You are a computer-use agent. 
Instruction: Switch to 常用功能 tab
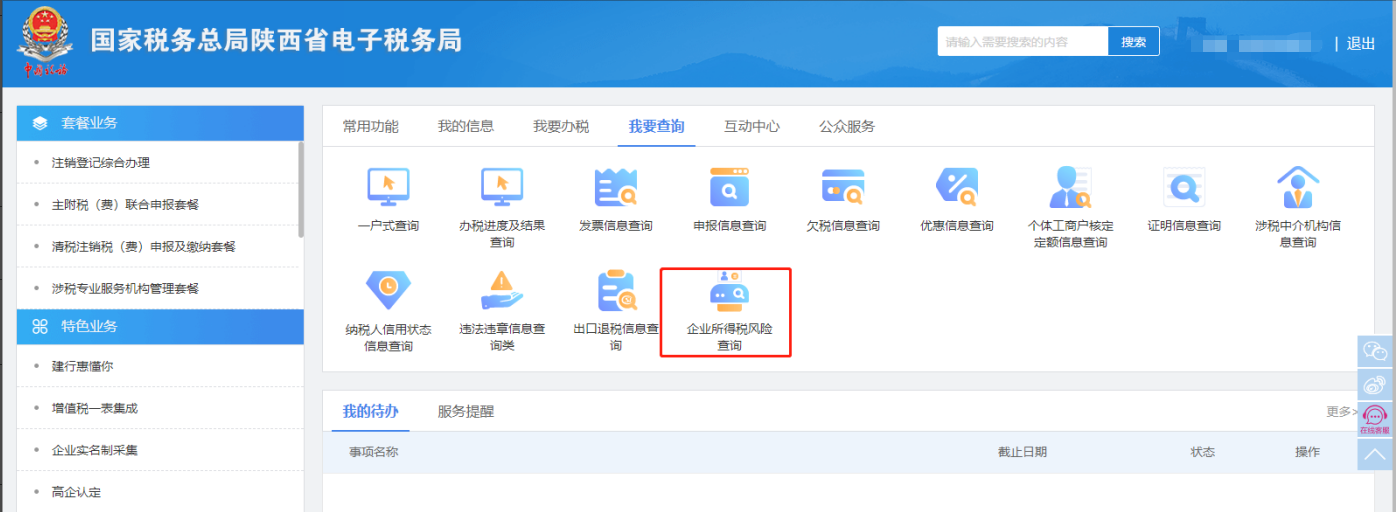pyautogui.click(x=370, y=126)
